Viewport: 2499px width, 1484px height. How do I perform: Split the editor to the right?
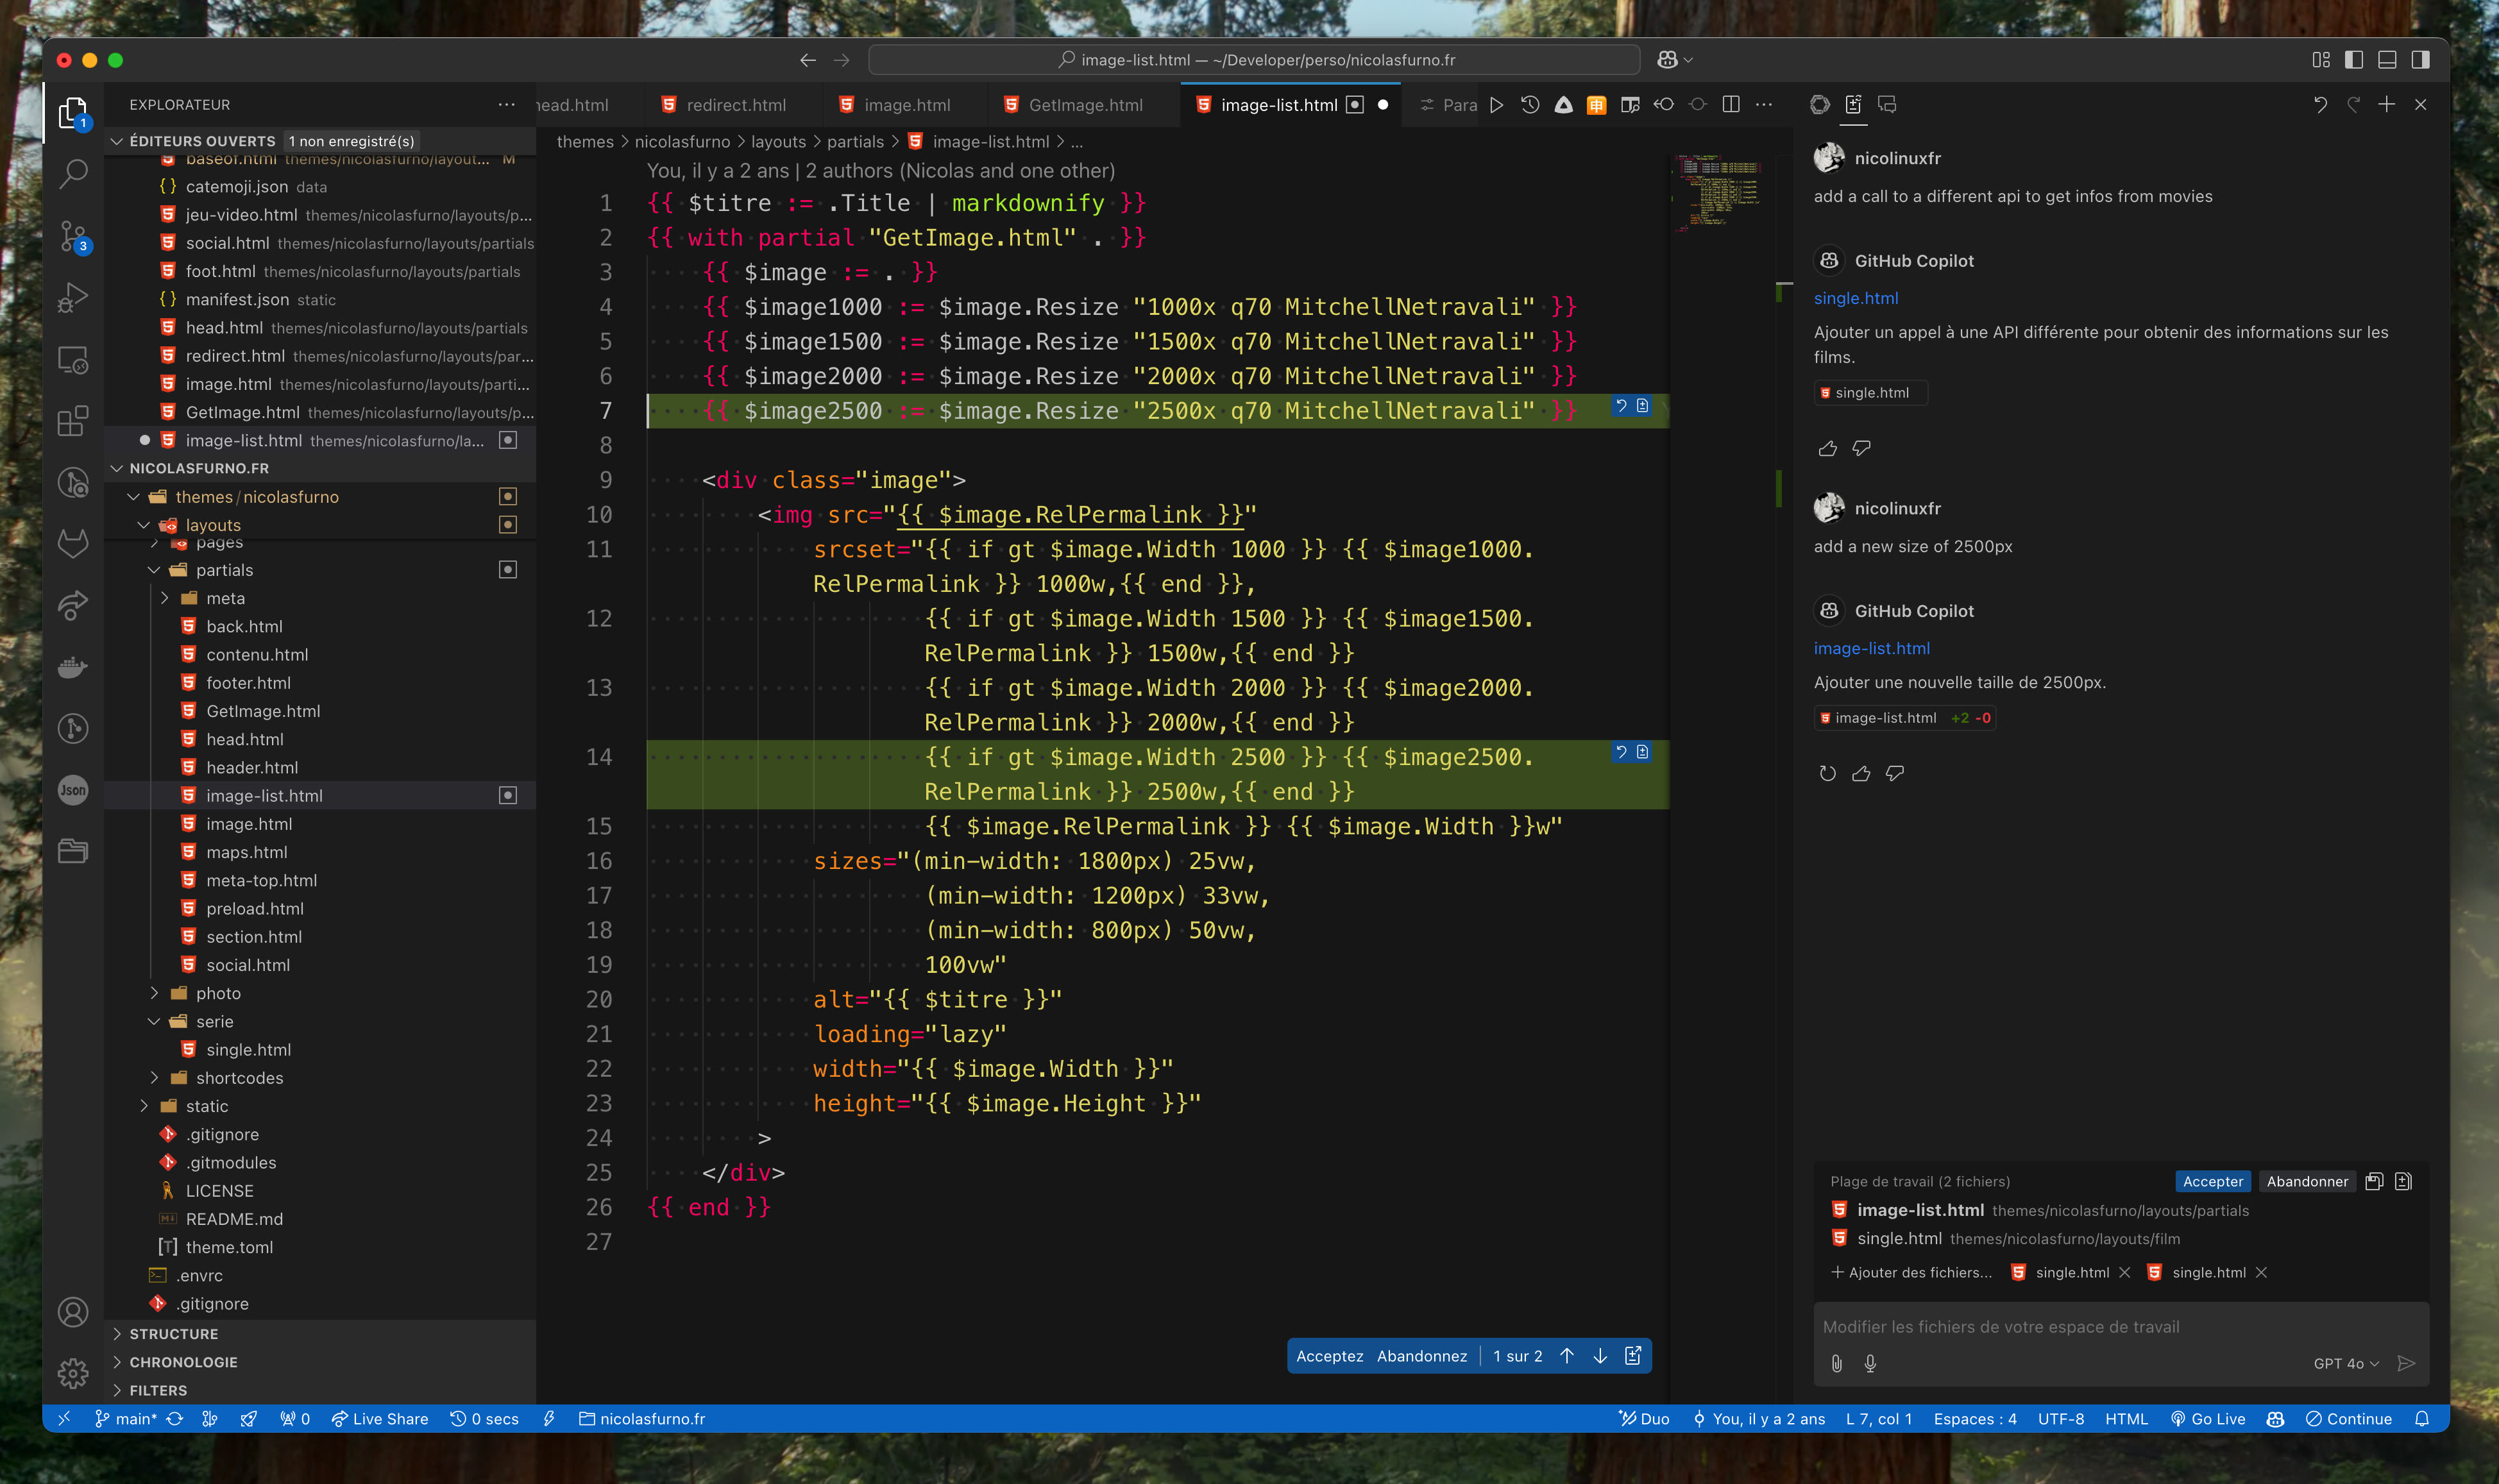(x=1731, y=105)
